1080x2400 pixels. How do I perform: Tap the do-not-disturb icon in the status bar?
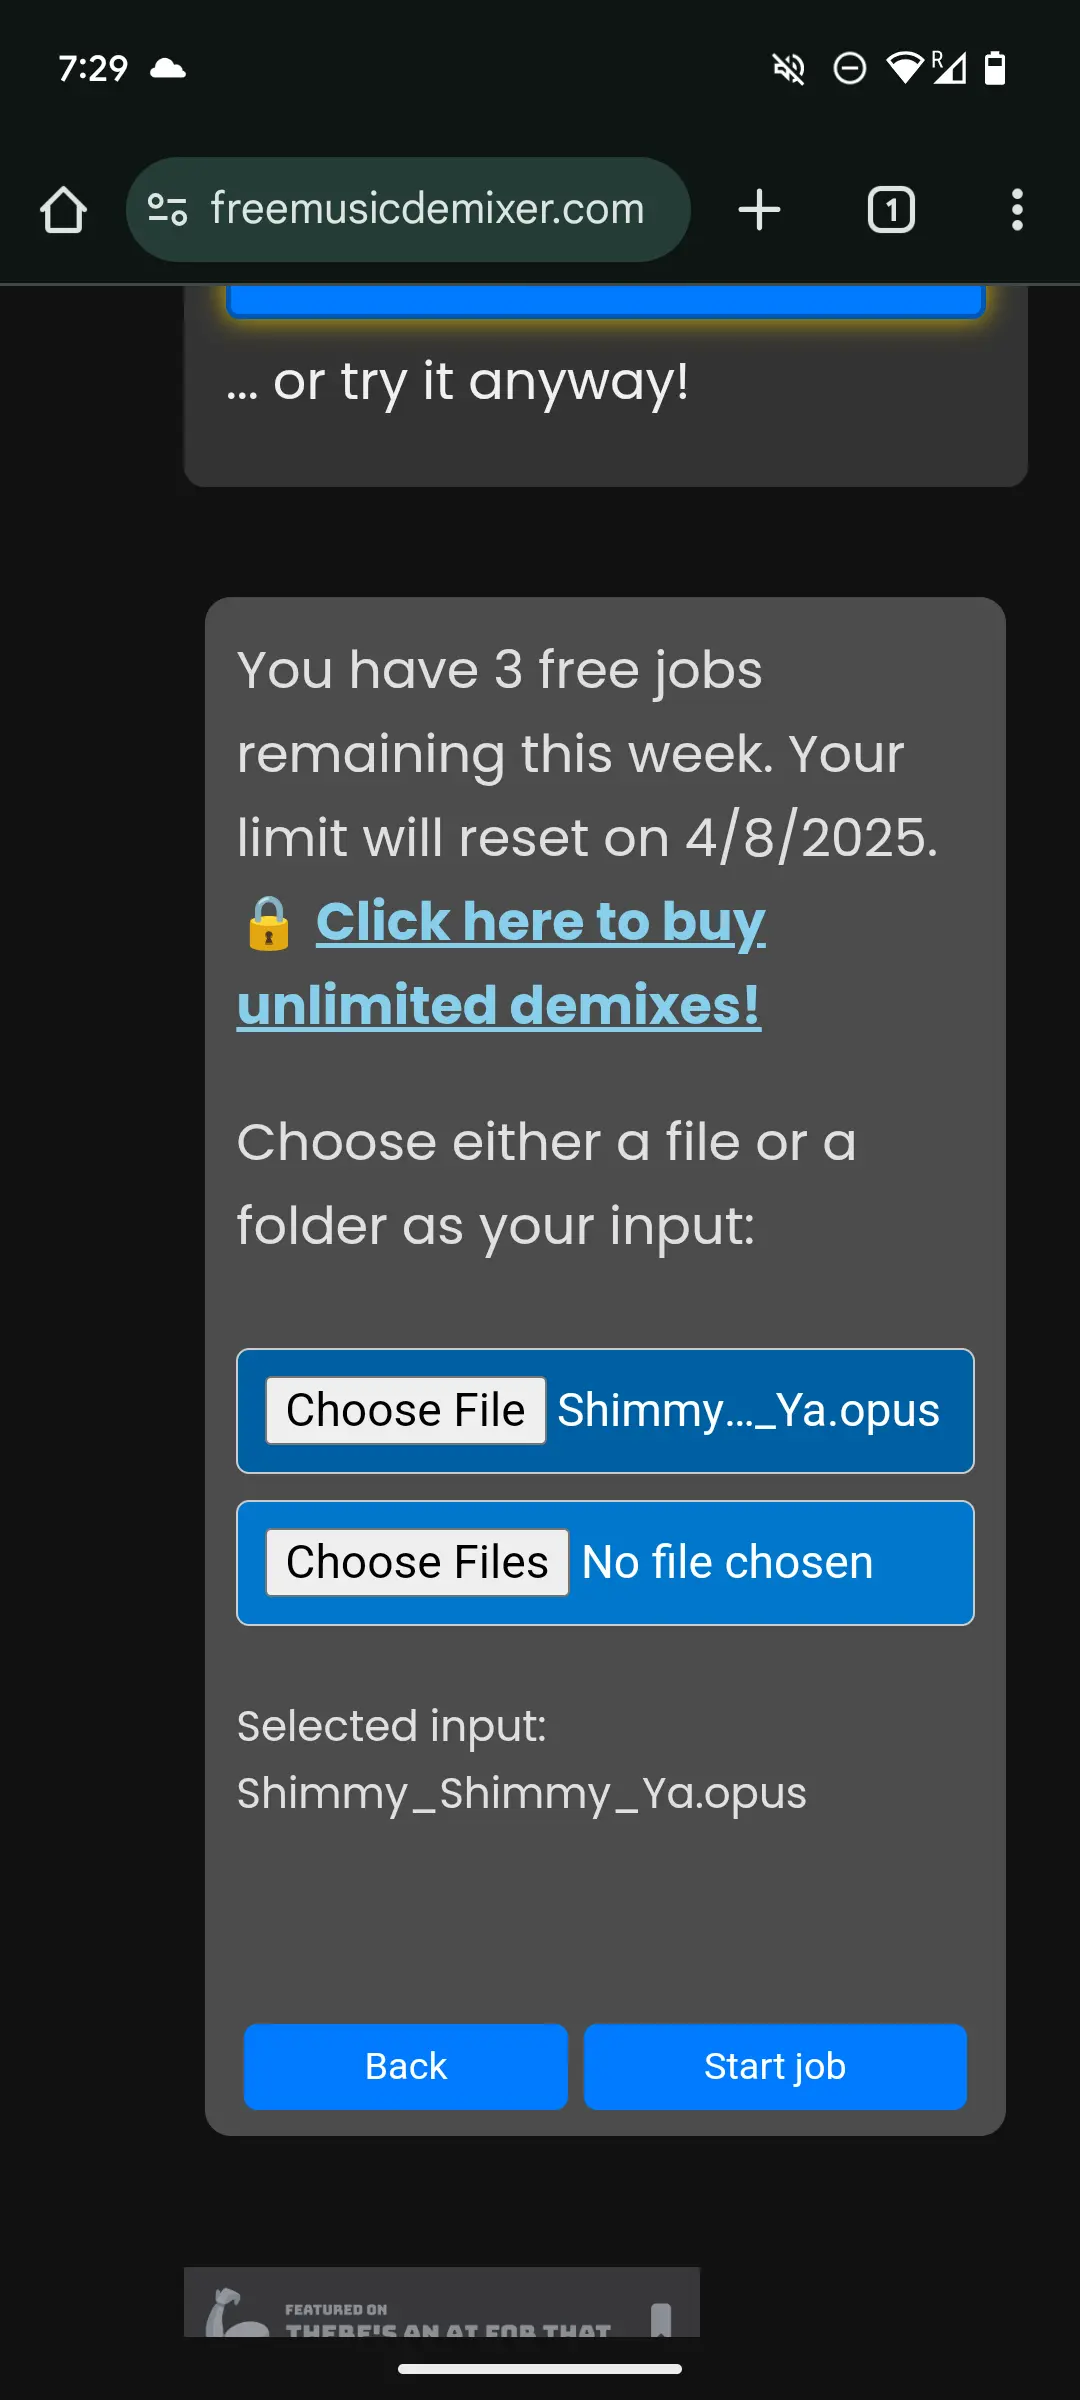pyautogui.click(x=849, y=68)
